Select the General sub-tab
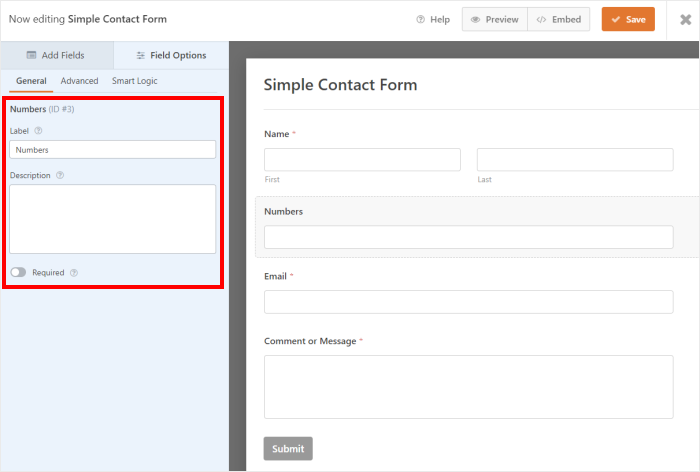 point(31,81)
